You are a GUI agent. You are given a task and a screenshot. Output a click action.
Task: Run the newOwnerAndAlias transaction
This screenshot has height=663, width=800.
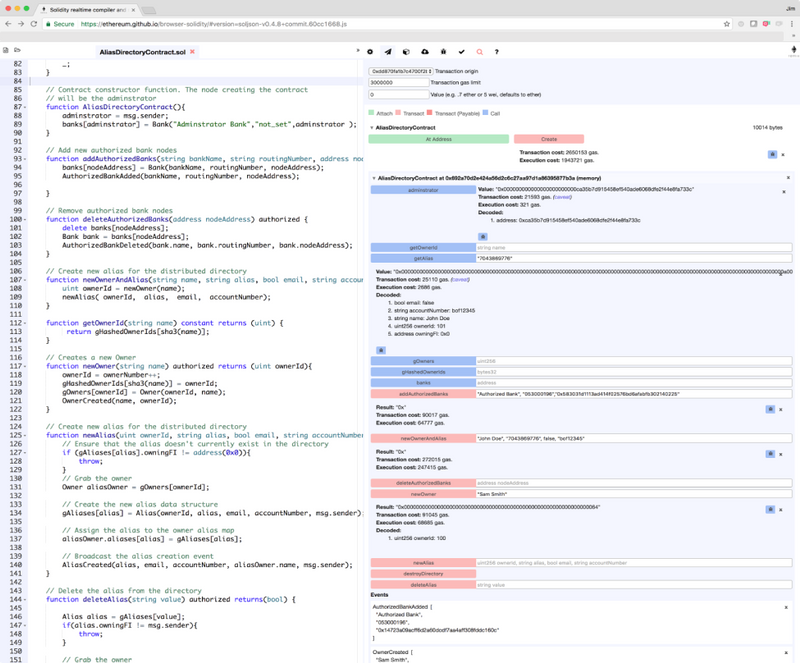click(423, 438)
